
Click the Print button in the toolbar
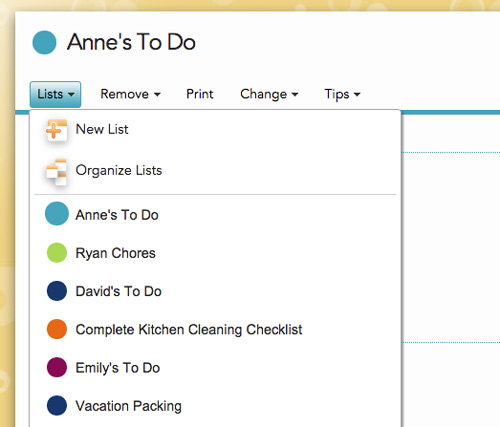tap(200, 94)
